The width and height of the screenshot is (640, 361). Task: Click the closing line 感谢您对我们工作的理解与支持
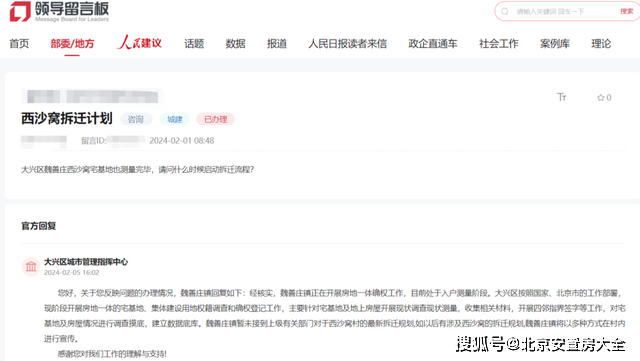point(112,354)
